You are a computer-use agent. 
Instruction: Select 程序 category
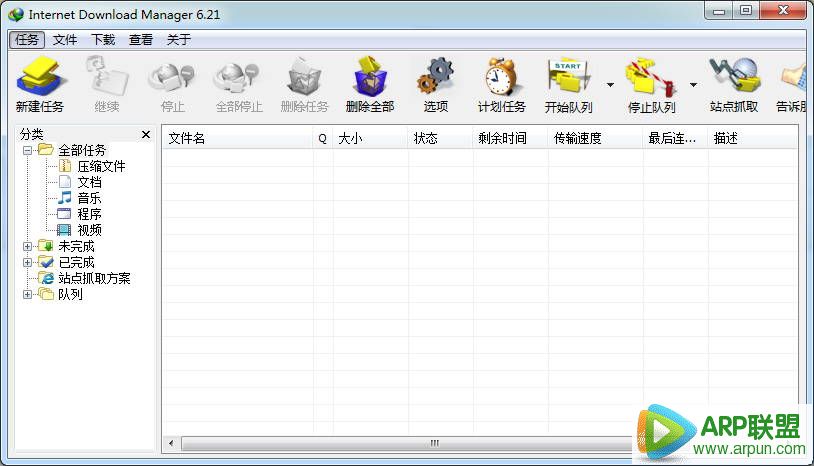80,214
